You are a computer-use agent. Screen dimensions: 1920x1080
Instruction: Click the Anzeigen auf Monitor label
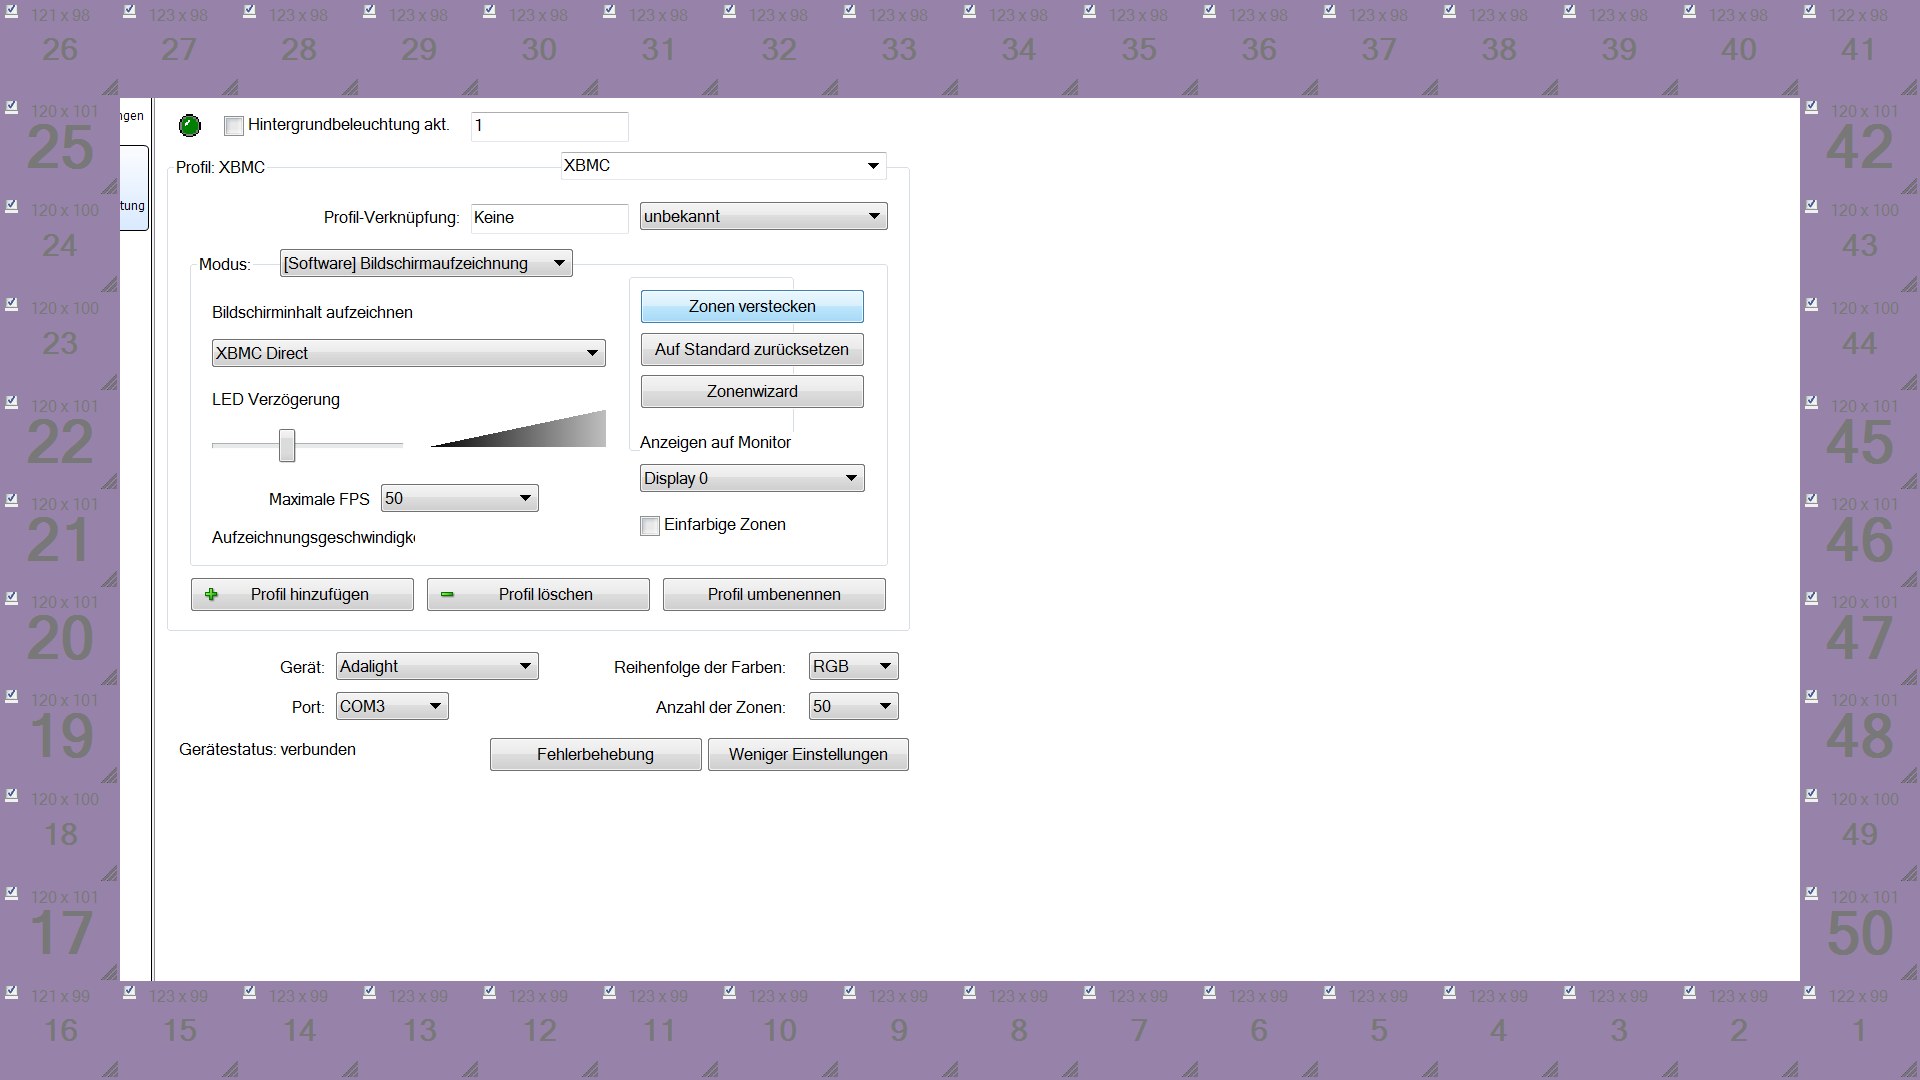click(715, 442)
